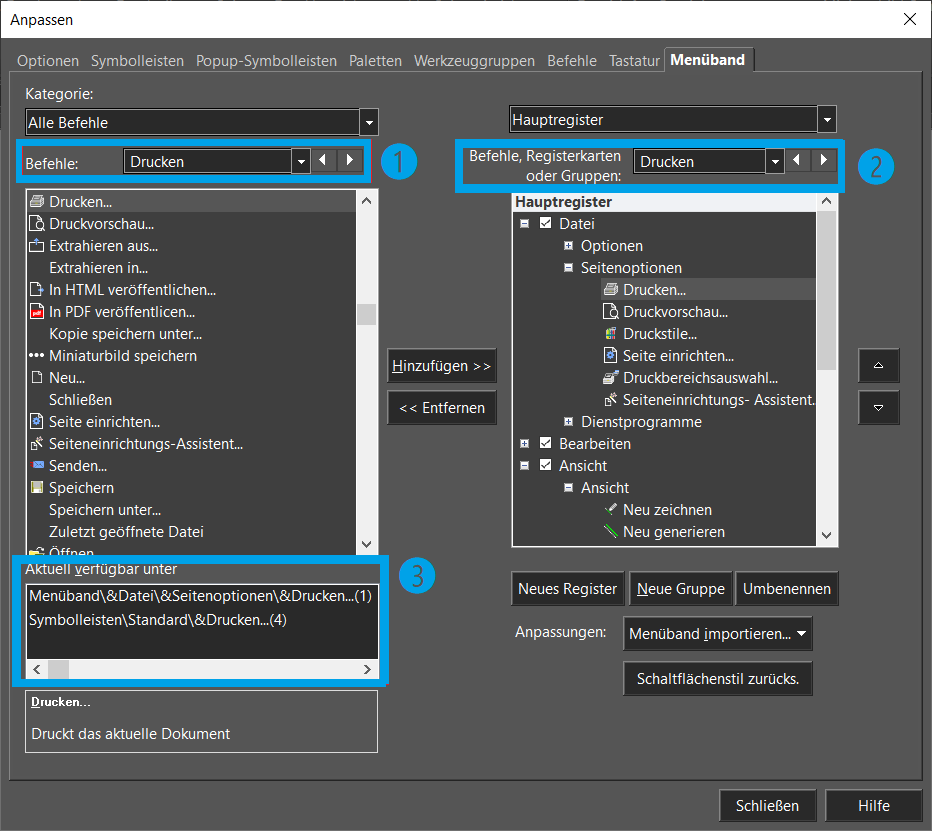
Task: Click the Umbenennen button
Action: click(x=786, y=588)
